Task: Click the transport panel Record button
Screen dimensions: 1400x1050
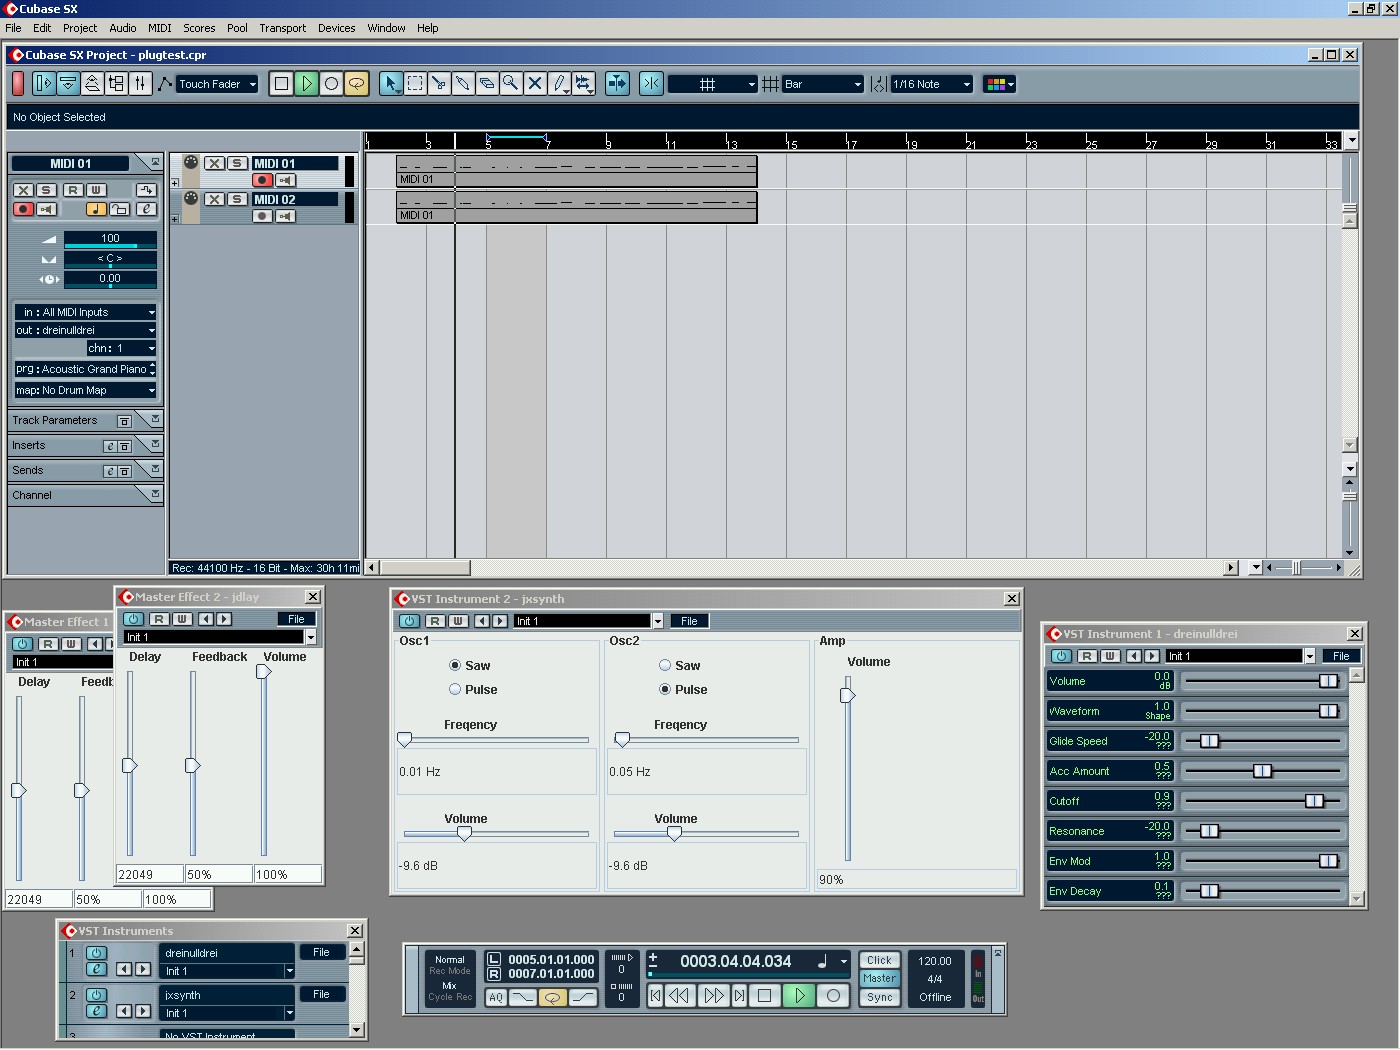Action: click(833, 996)
